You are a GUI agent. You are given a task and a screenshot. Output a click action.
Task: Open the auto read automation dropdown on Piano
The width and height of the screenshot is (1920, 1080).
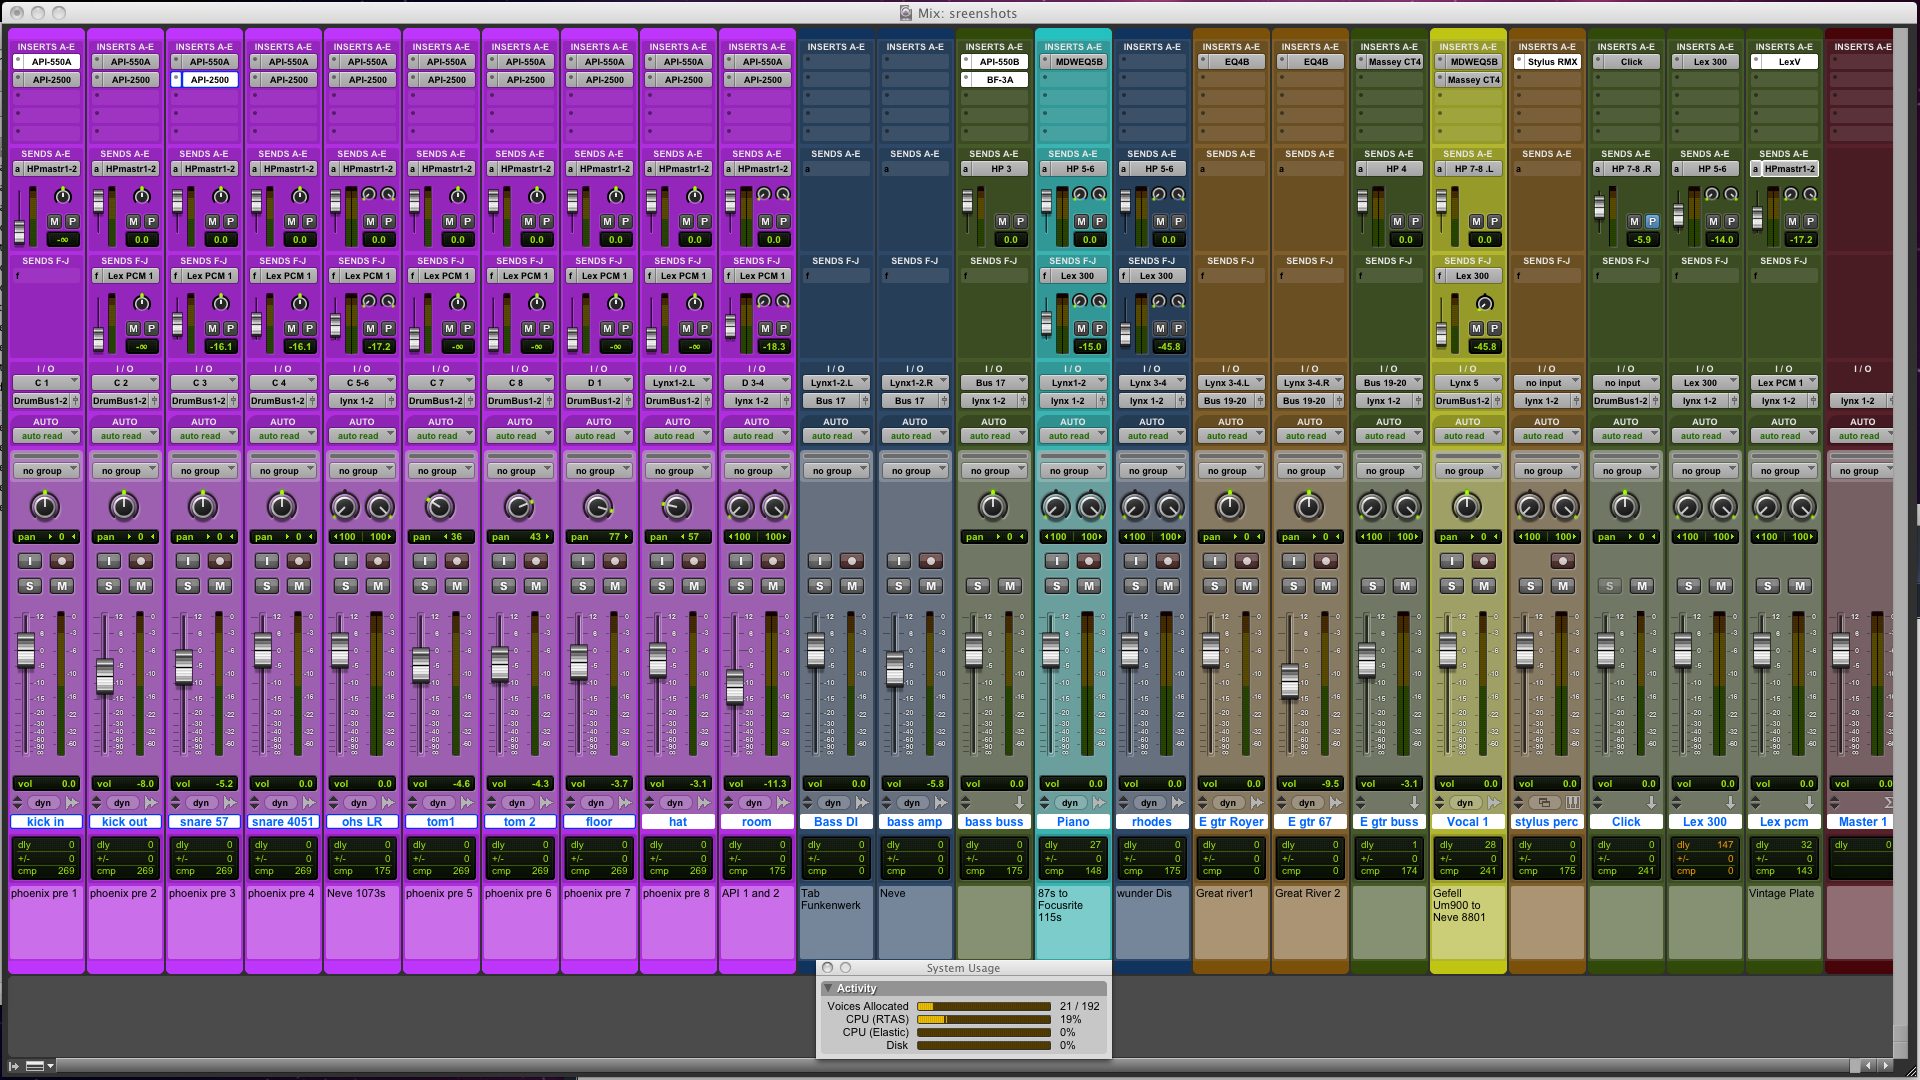click(1073, 435)
